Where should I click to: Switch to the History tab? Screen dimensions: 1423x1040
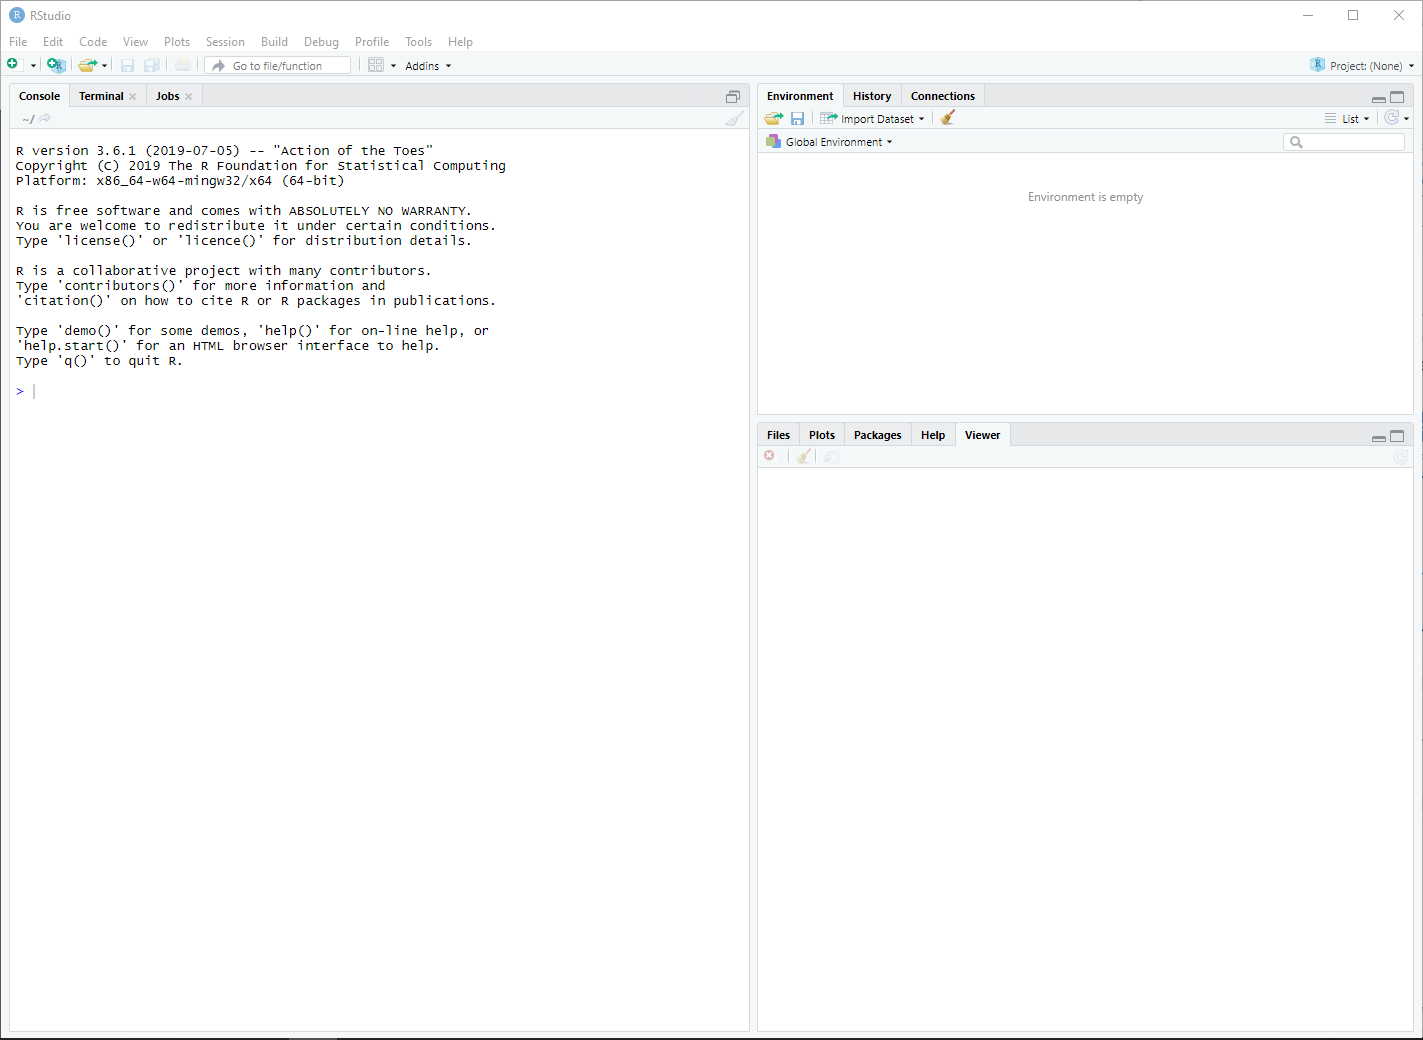click(872, 96)
